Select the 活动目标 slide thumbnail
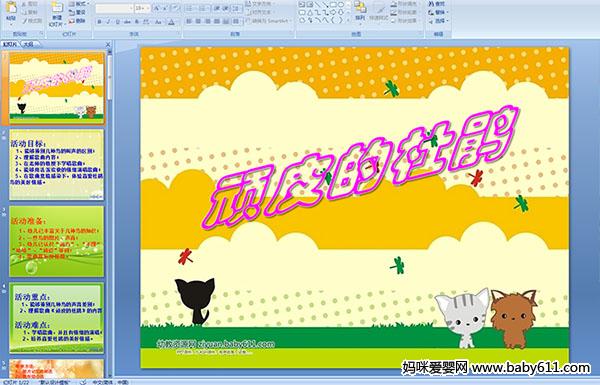The height and width of the screenshot is (385, 600). (56, 165)
